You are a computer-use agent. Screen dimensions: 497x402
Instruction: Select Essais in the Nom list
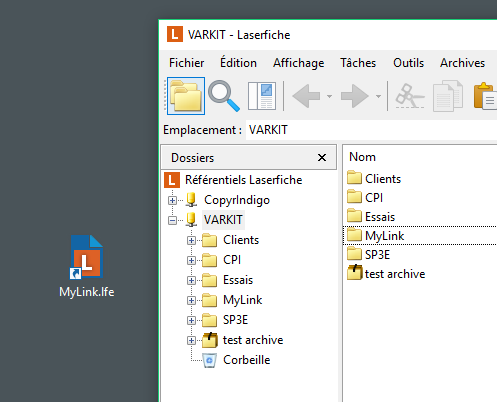(380, 217)
